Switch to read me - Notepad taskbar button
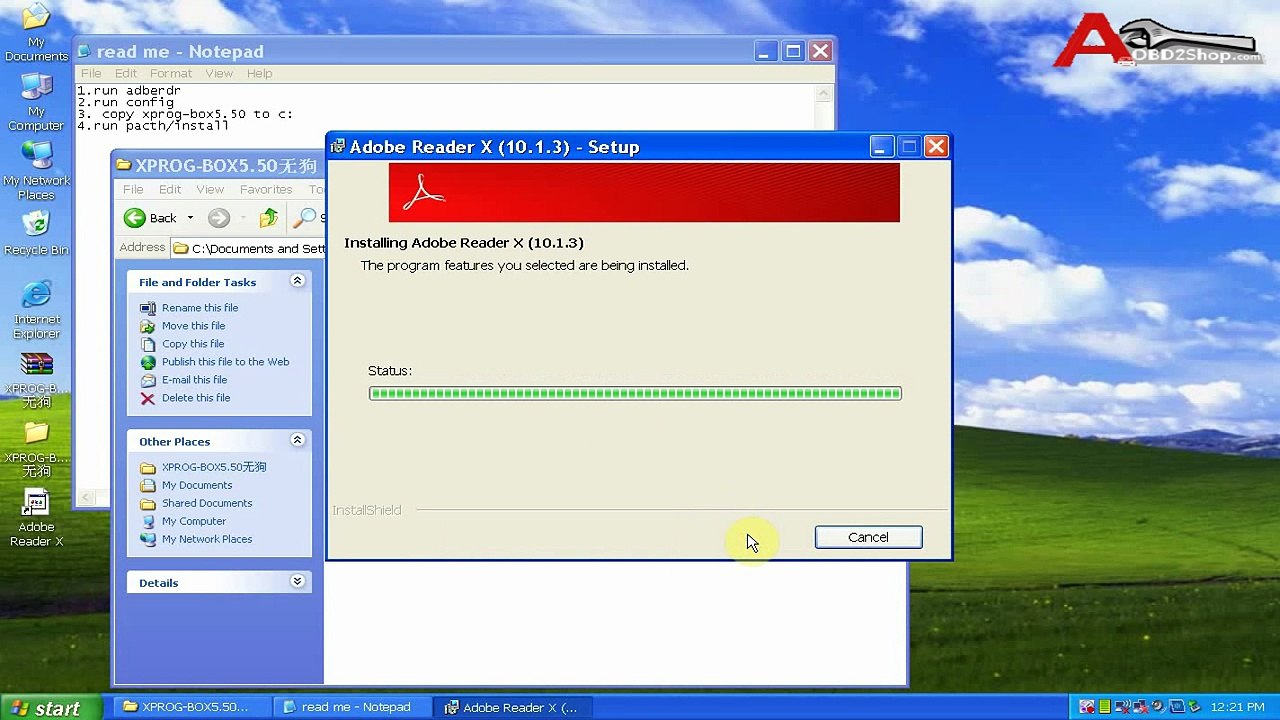The width and height of the screenshot is (1280, 720). click(353, 707)
